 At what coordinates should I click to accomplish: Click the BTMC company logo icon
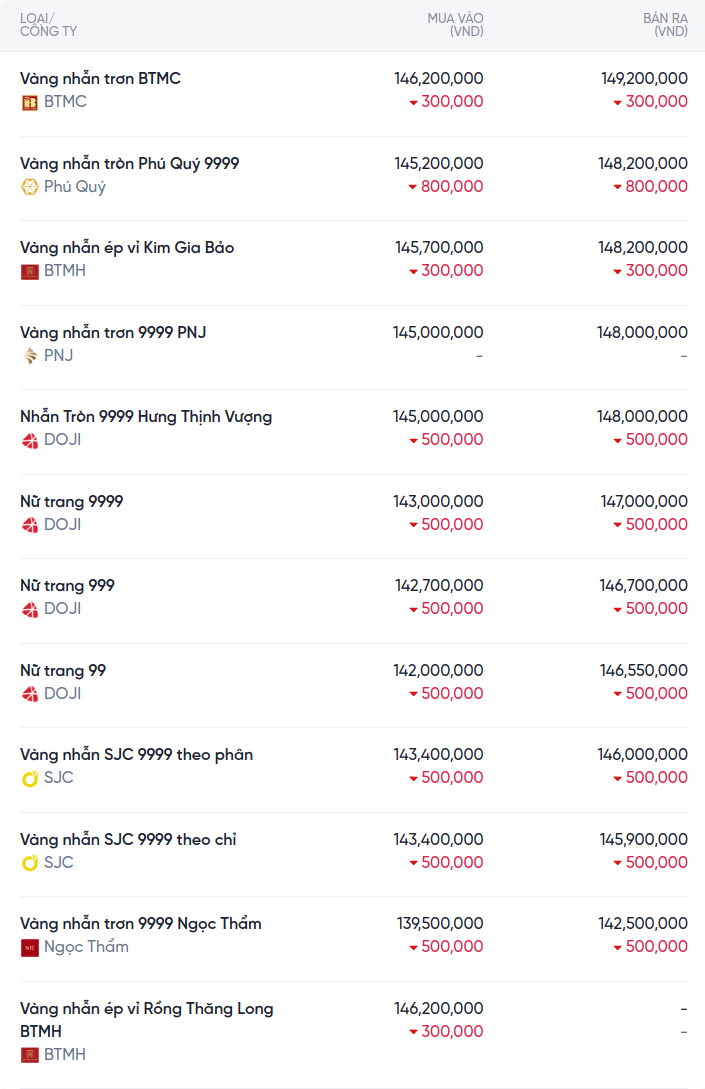click(30, 102)
